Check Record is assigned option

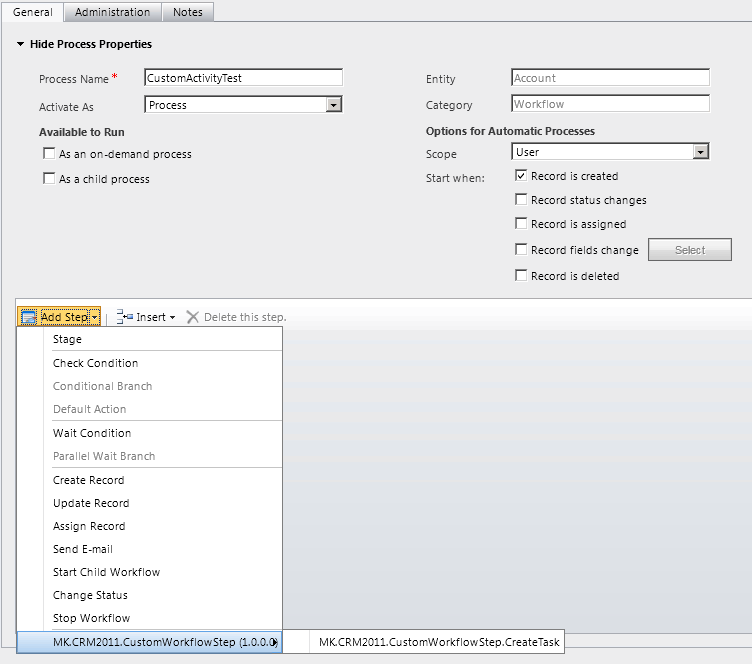pos(521,223)
